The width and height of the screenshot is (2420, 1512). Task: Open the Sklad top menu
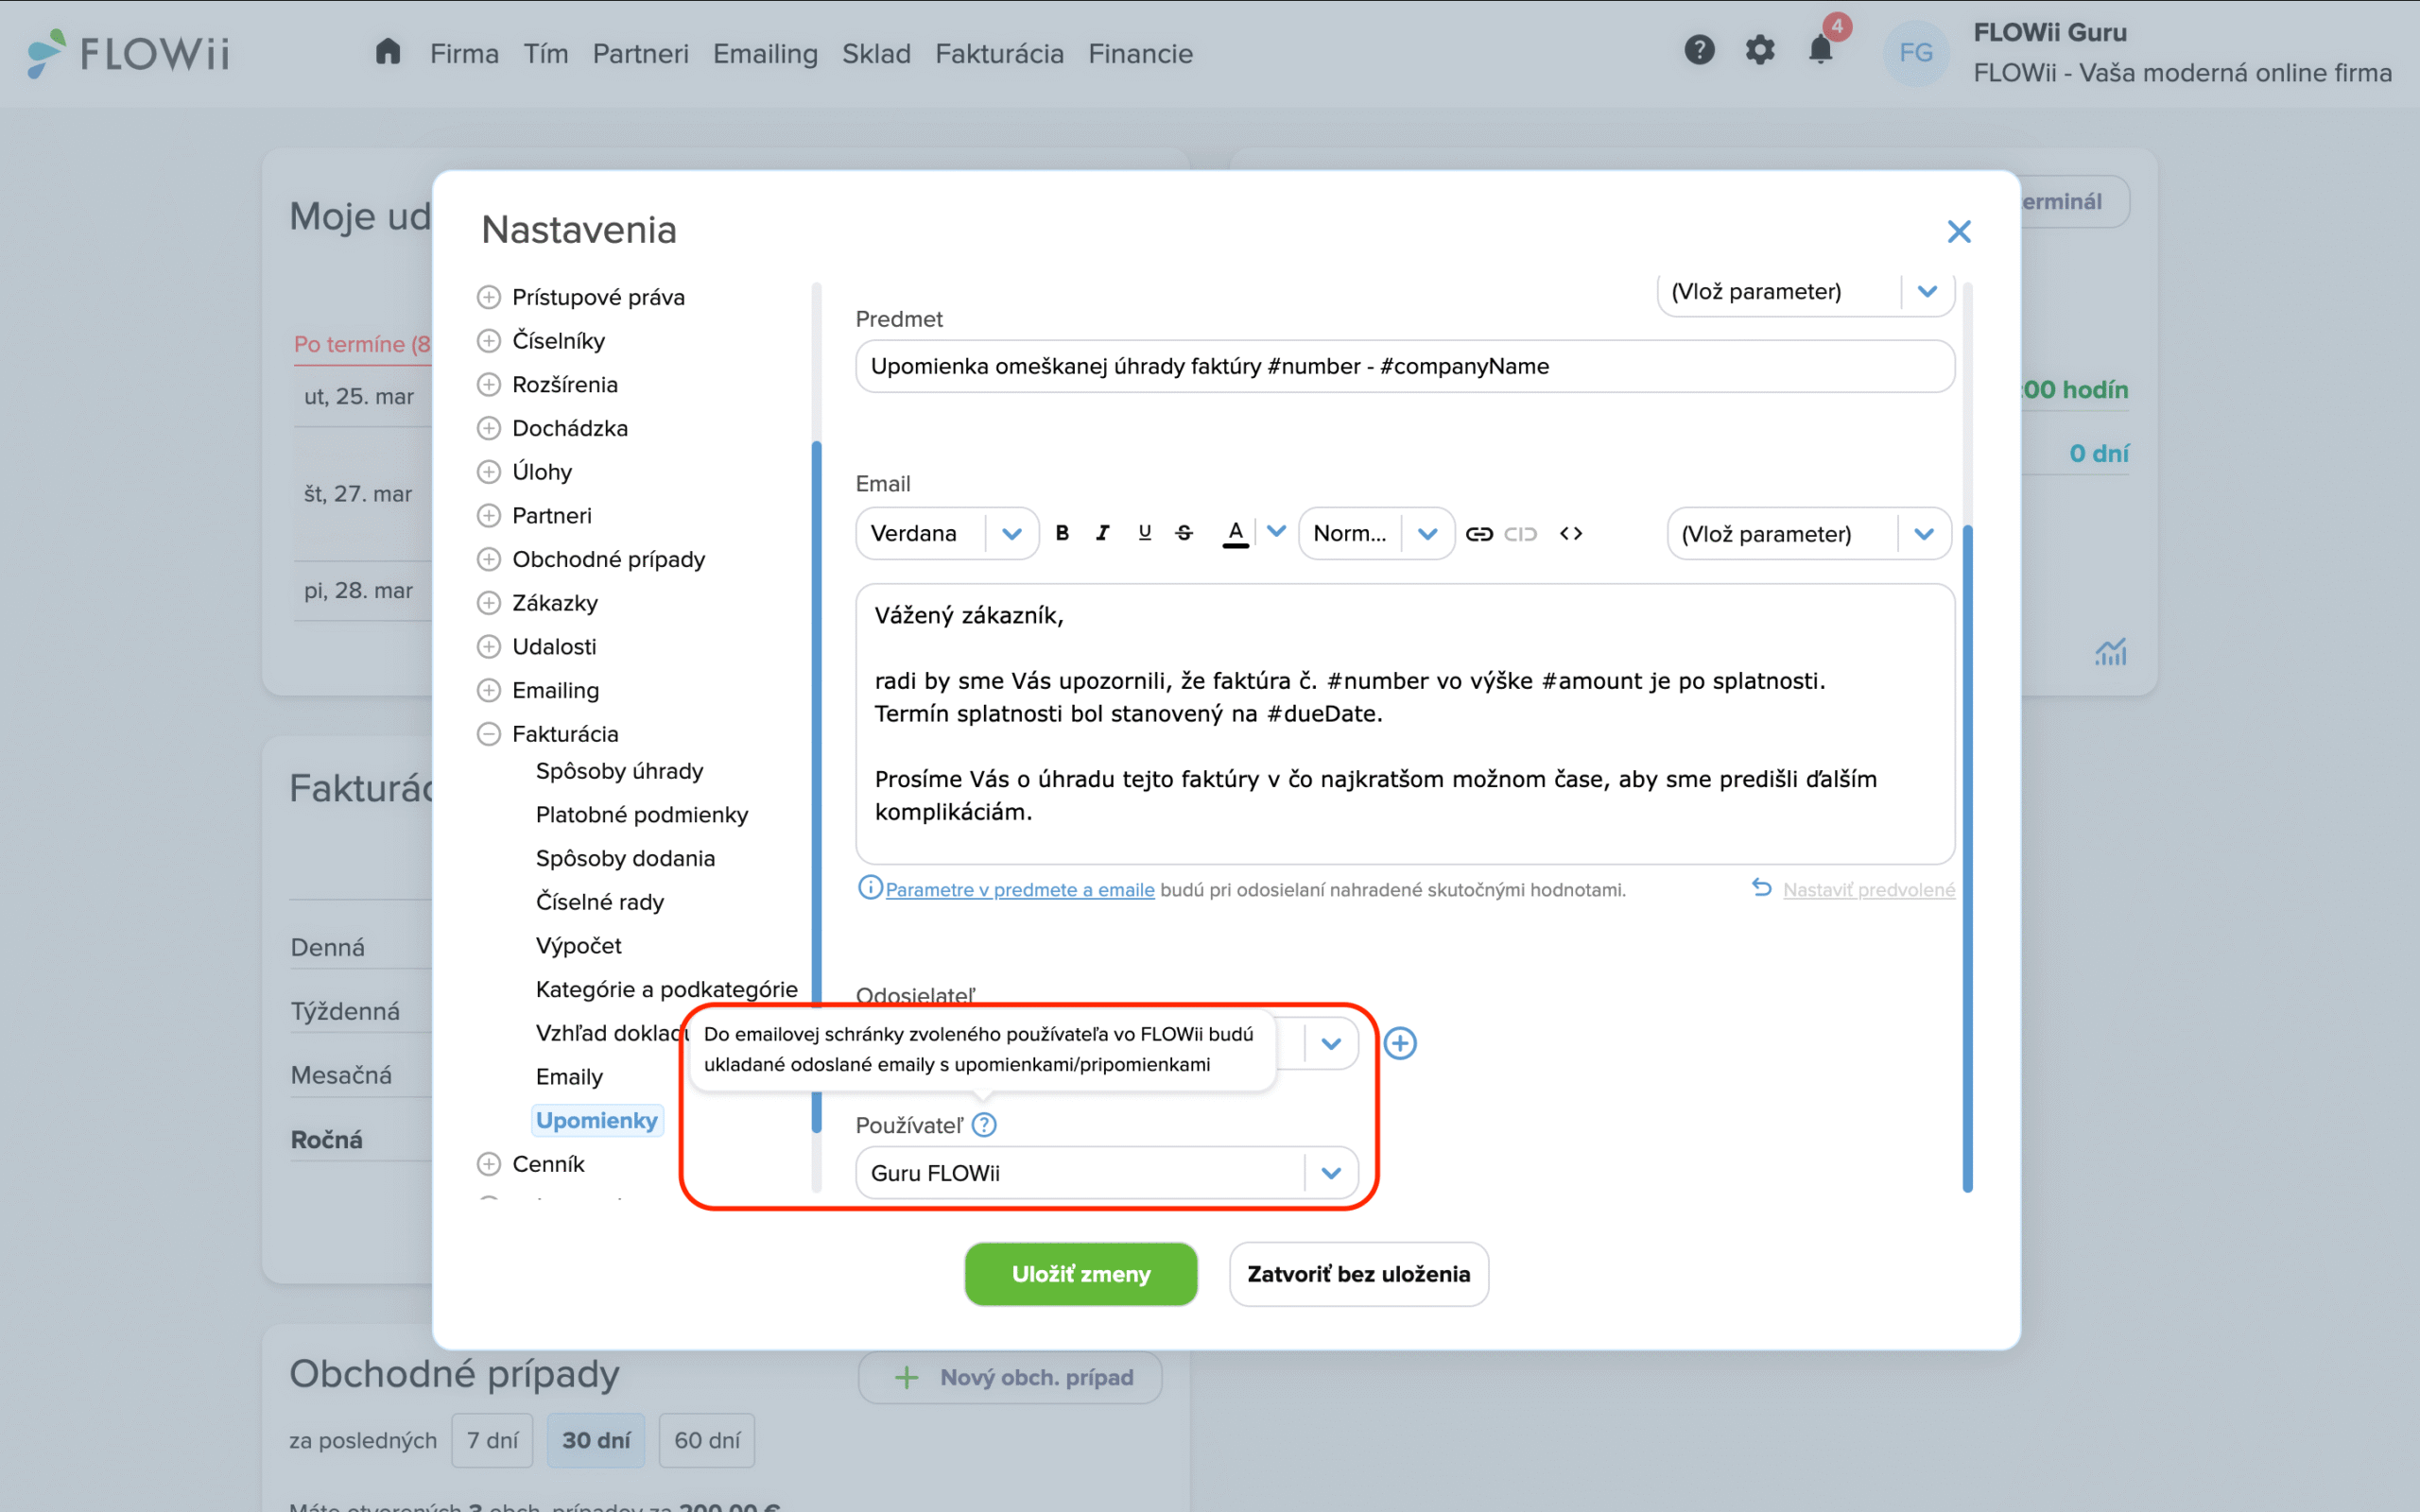coord(876,53)
